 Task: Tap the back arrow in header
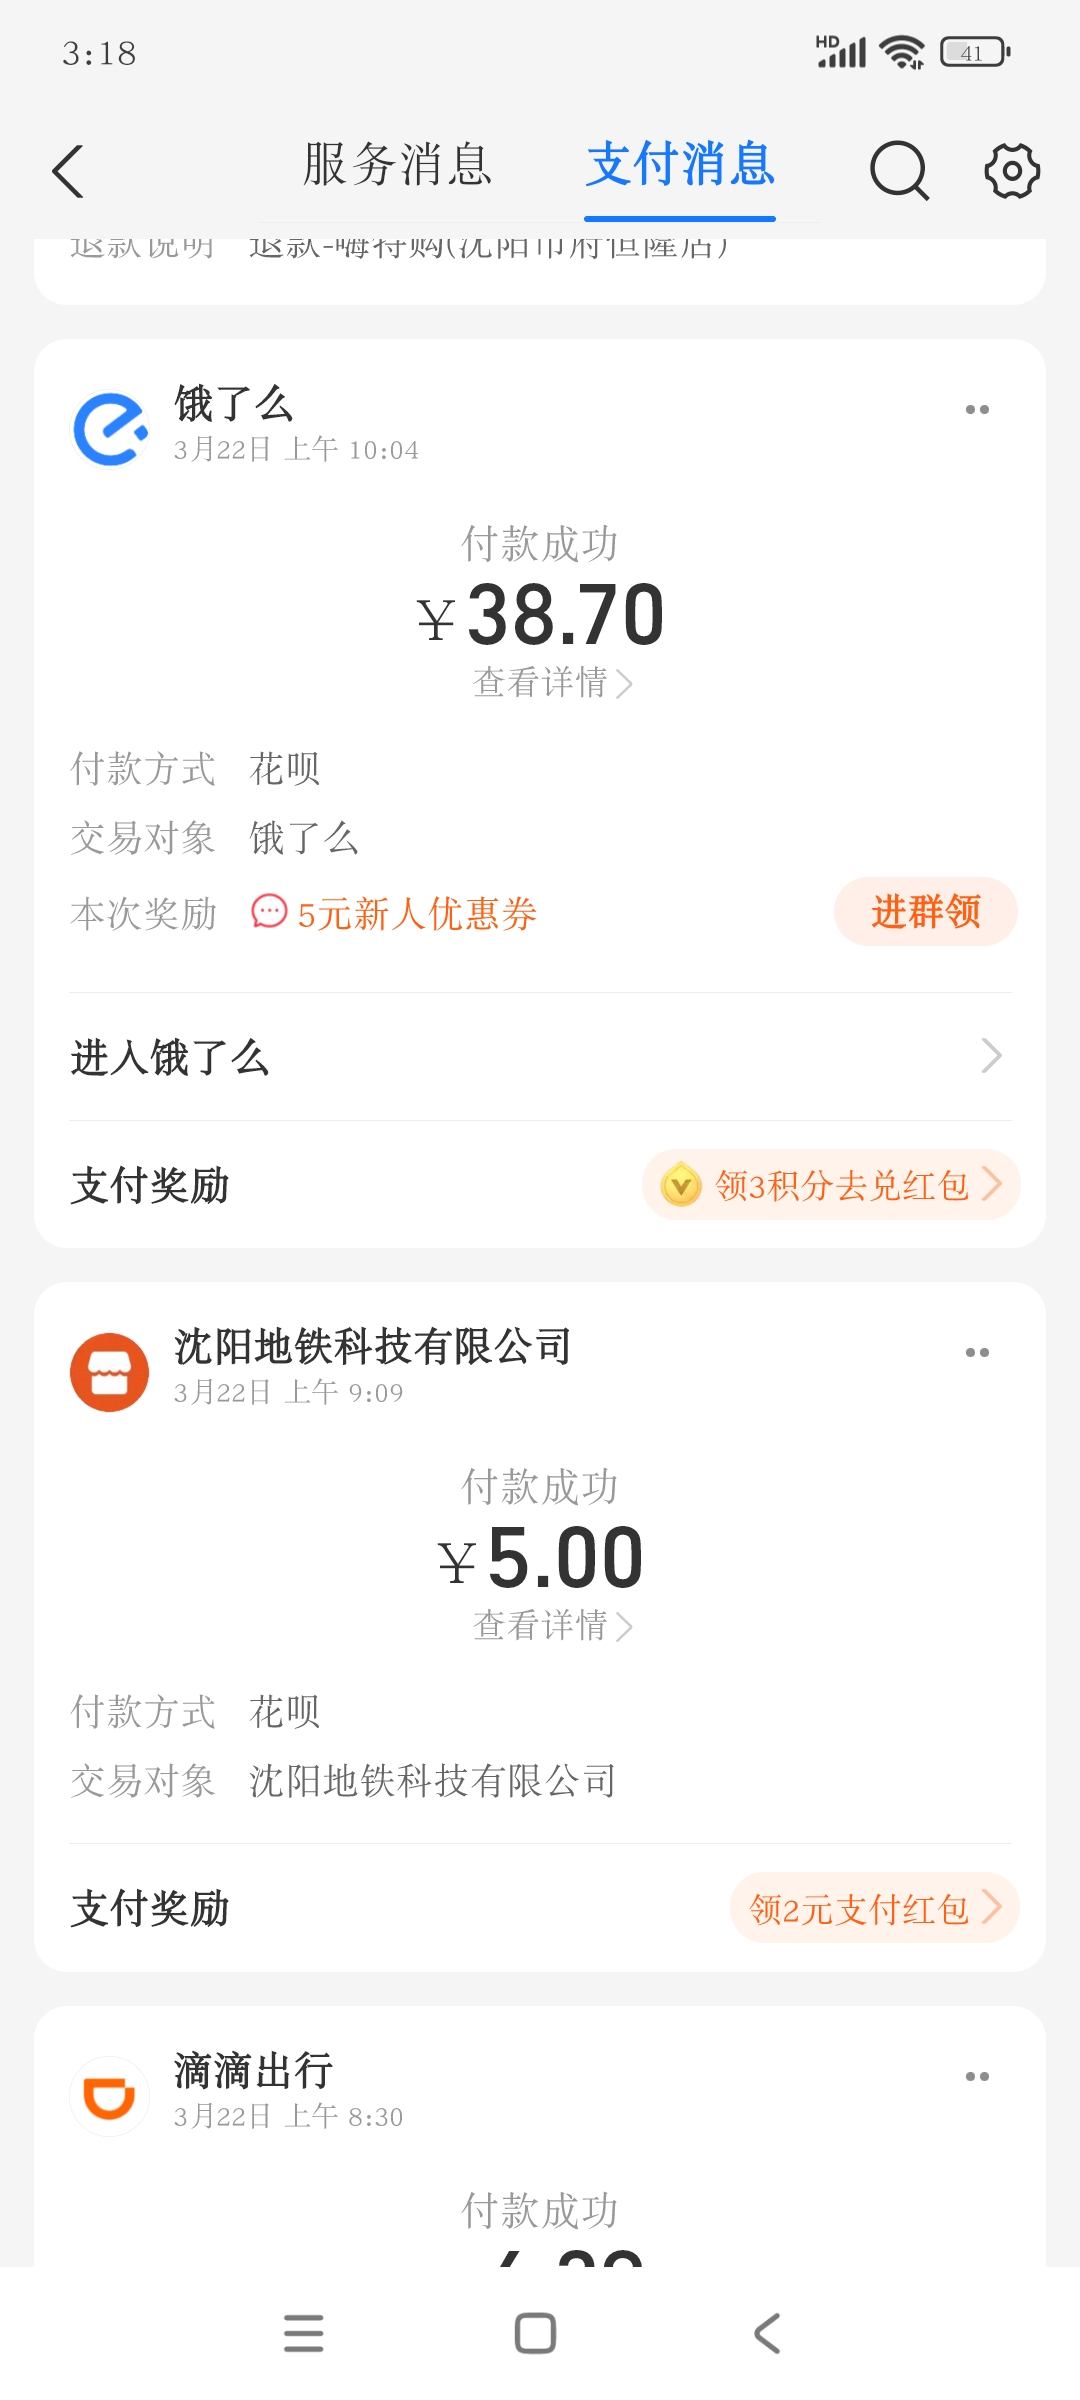tap(68, 171)
